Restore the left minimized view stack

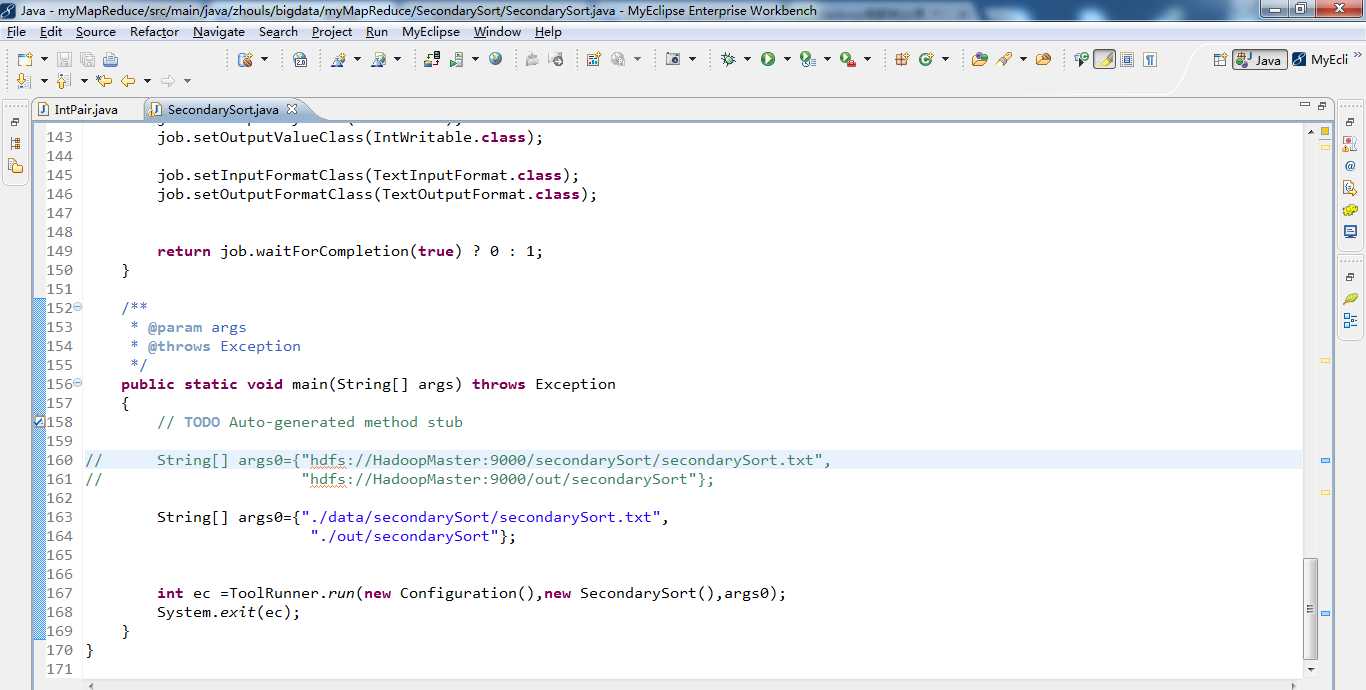point(15,122)
